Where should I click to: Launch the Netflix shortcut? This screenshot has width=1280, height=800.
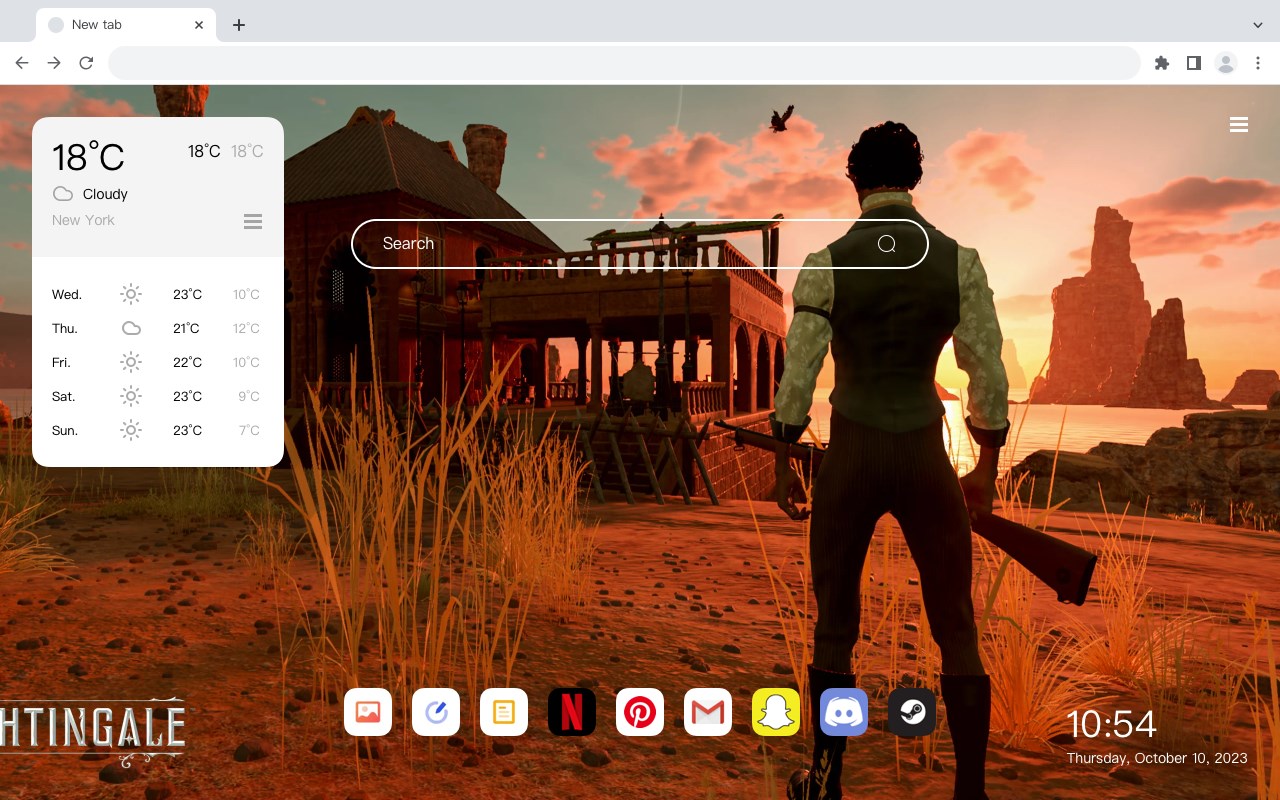(x=572, y=712)
